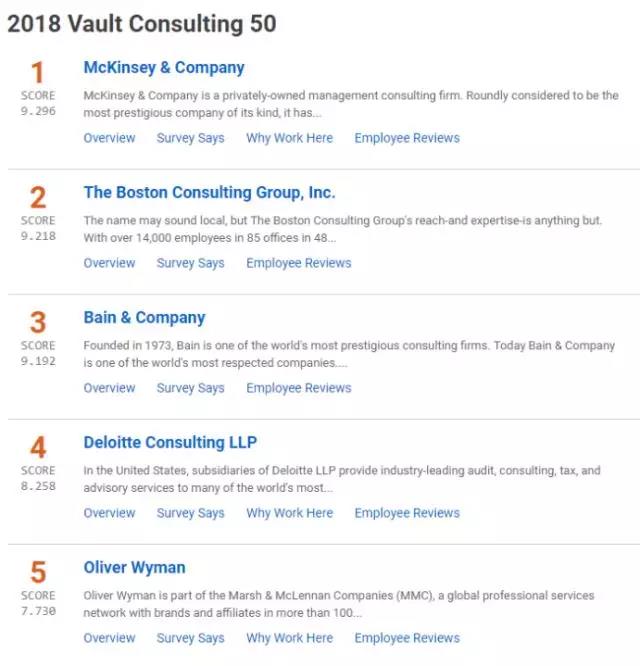Screen dimensions: 640x666
Task: Click McKinsey's Overview link
Action: pos(109,138)
